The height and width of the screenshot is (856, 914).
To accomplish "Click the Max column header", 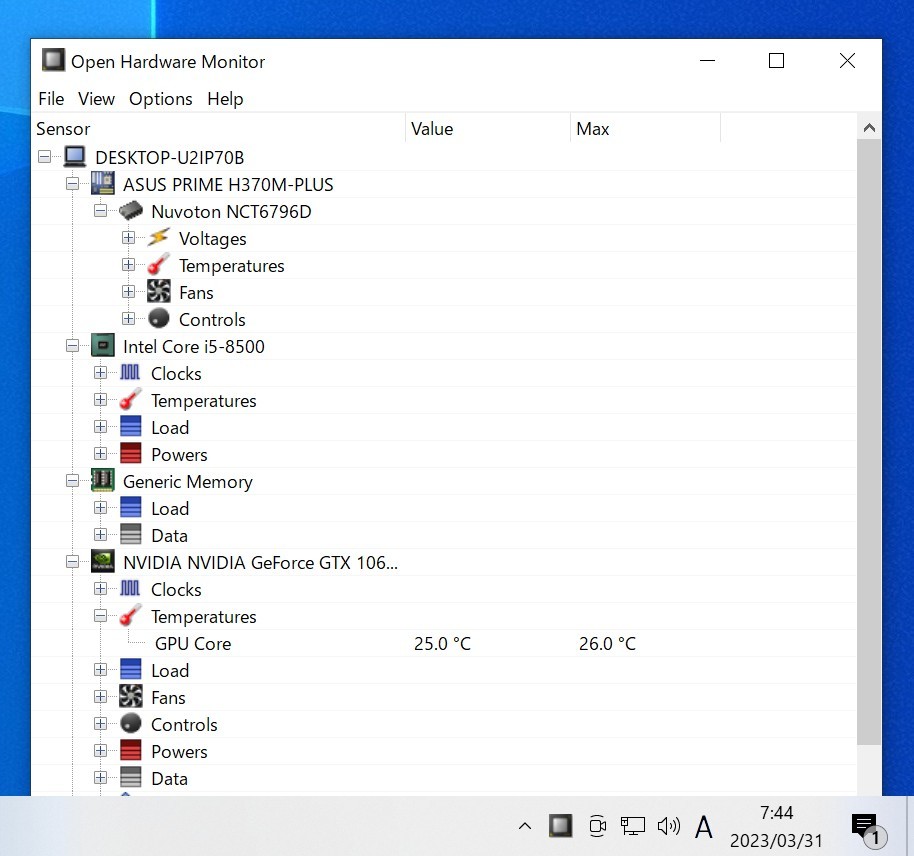I will (645, 128).
